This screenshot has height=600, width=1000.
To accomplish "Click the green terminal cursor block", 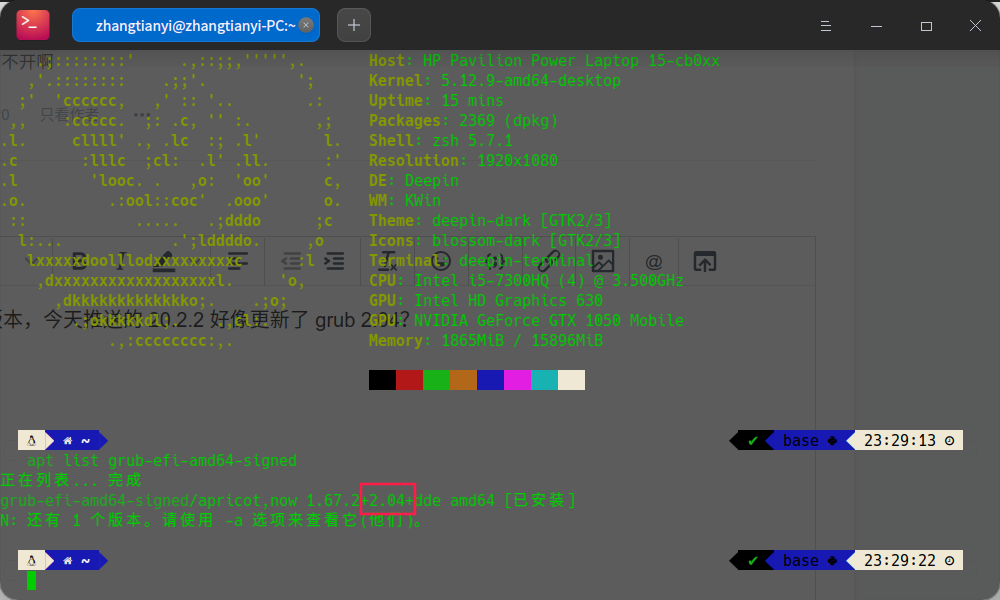I will click(31, 580).
